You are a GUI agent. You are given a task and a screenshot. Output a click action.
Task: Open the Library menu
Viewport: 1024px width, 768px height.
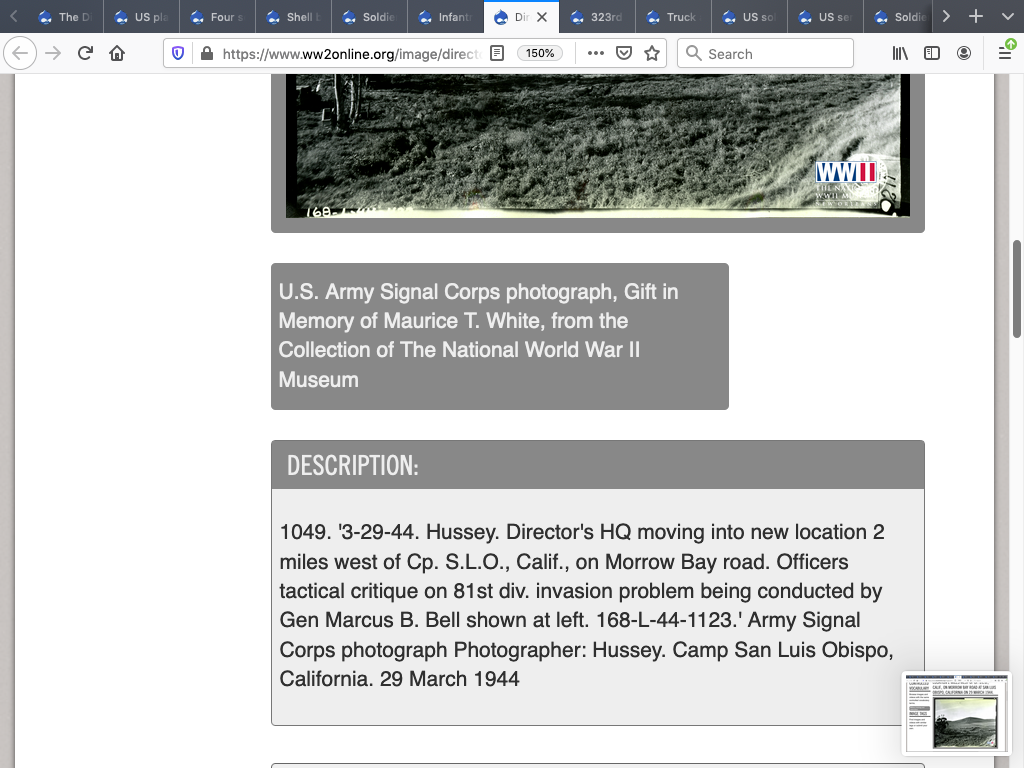point(900,53)
